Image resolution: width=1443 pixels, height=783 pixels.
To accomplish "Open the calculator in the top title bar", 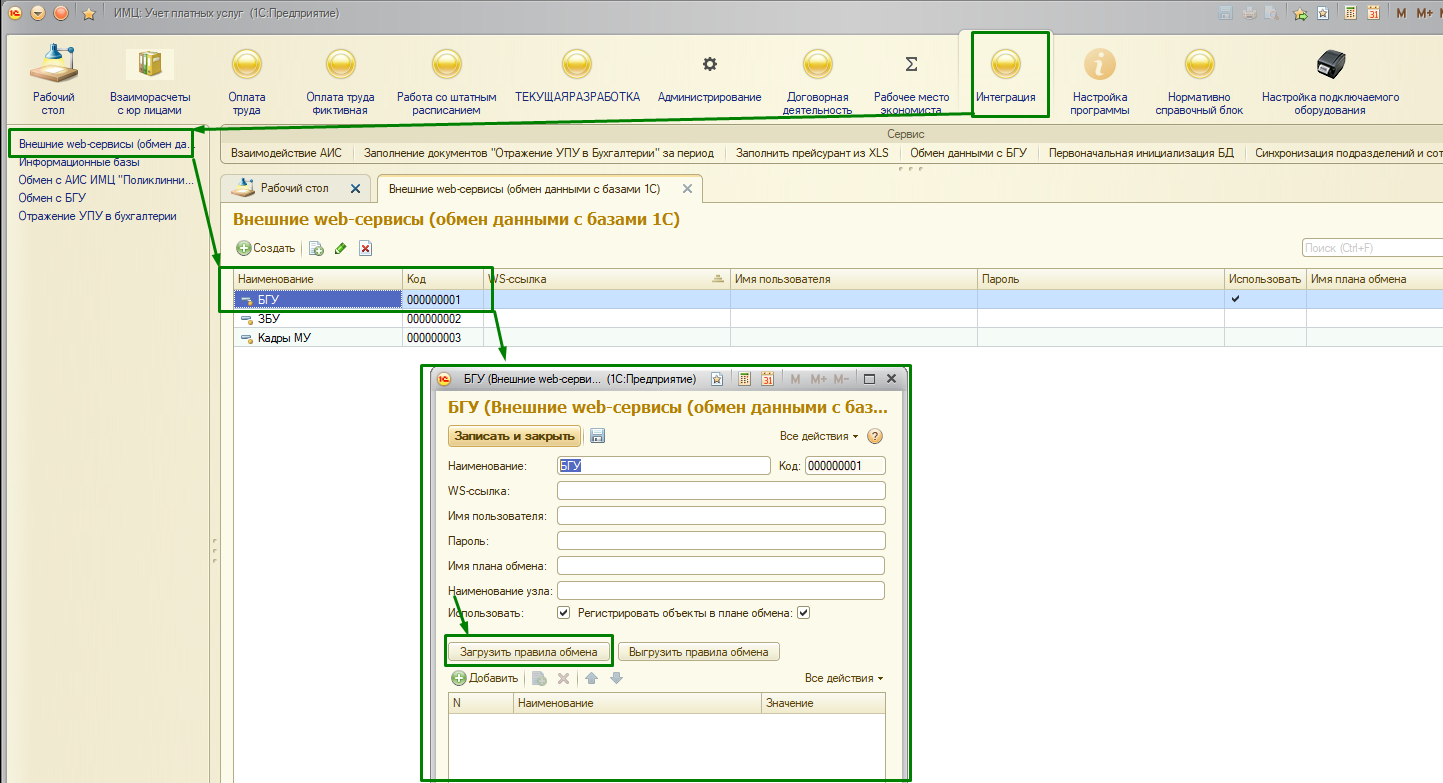I will point(1350,13).
